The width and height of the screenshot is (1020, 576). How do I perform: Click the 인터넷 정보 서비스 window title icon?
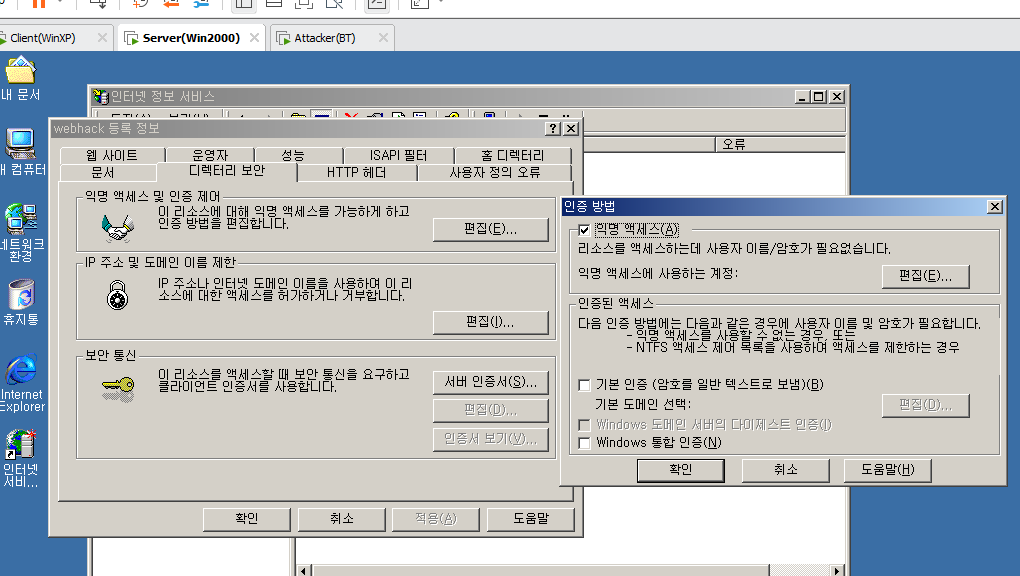click(x=100, y=96)
